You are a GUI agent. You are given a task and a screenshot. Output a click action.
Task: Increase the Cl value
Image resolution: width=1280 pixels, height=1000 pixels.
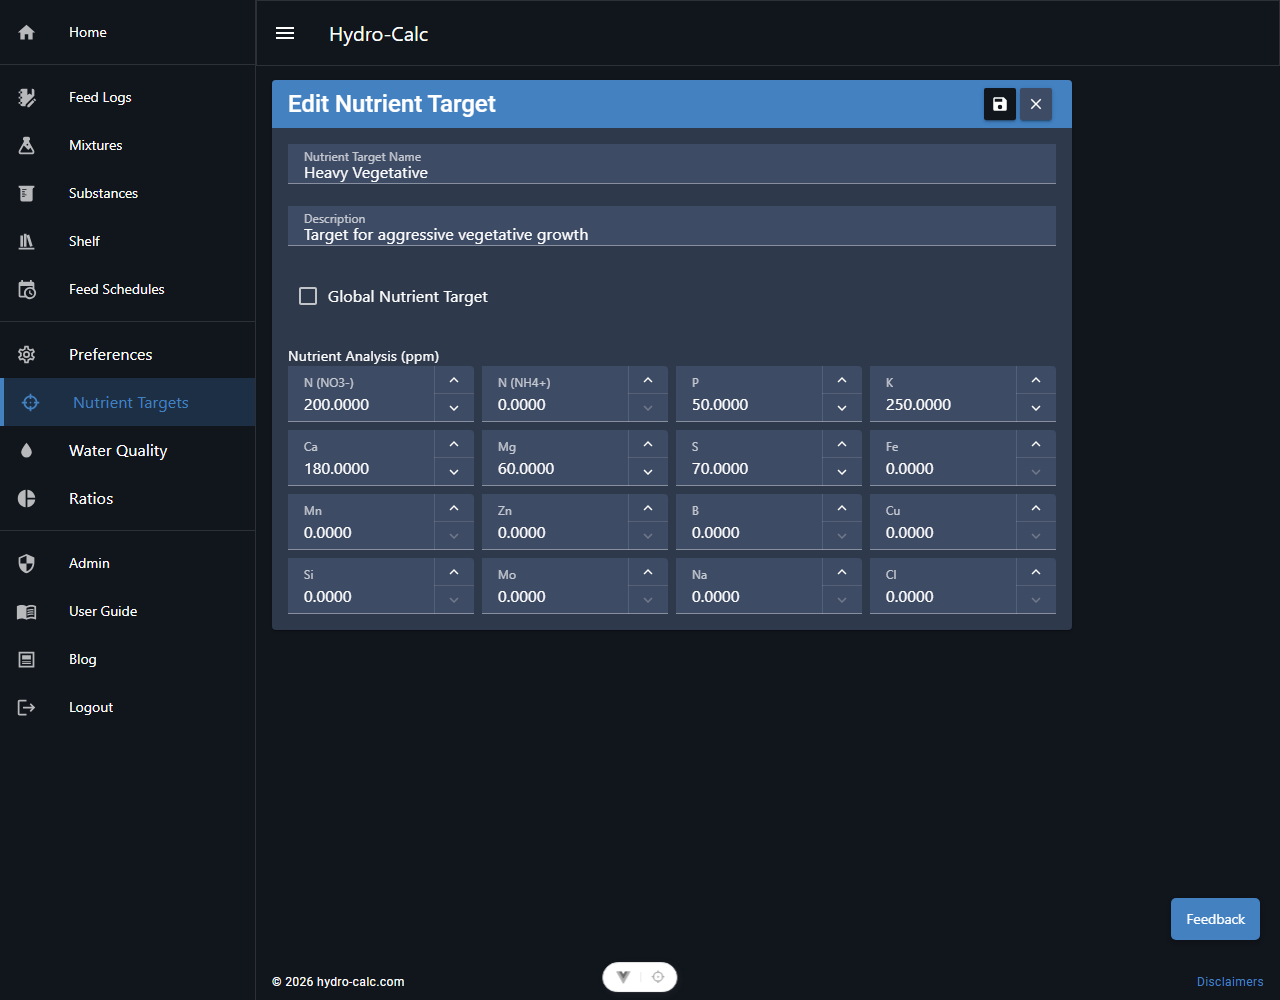tap(1036, 572)
